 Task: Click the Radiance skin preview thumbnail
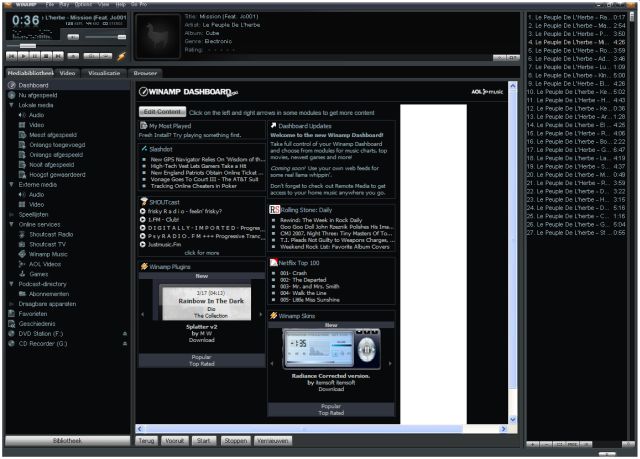331,349
